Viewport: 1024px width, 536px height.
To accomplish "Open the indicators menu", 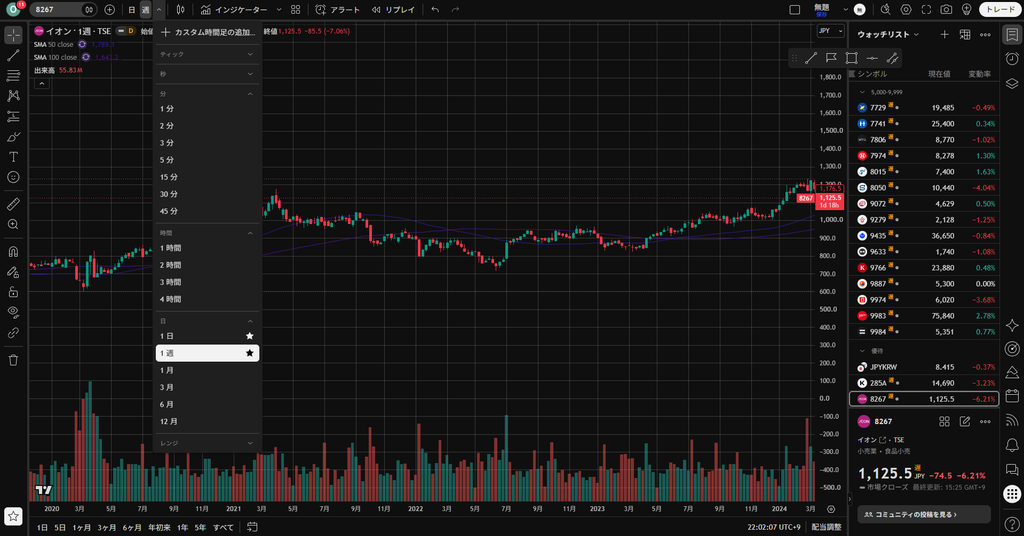I will (x=234, y=10).
